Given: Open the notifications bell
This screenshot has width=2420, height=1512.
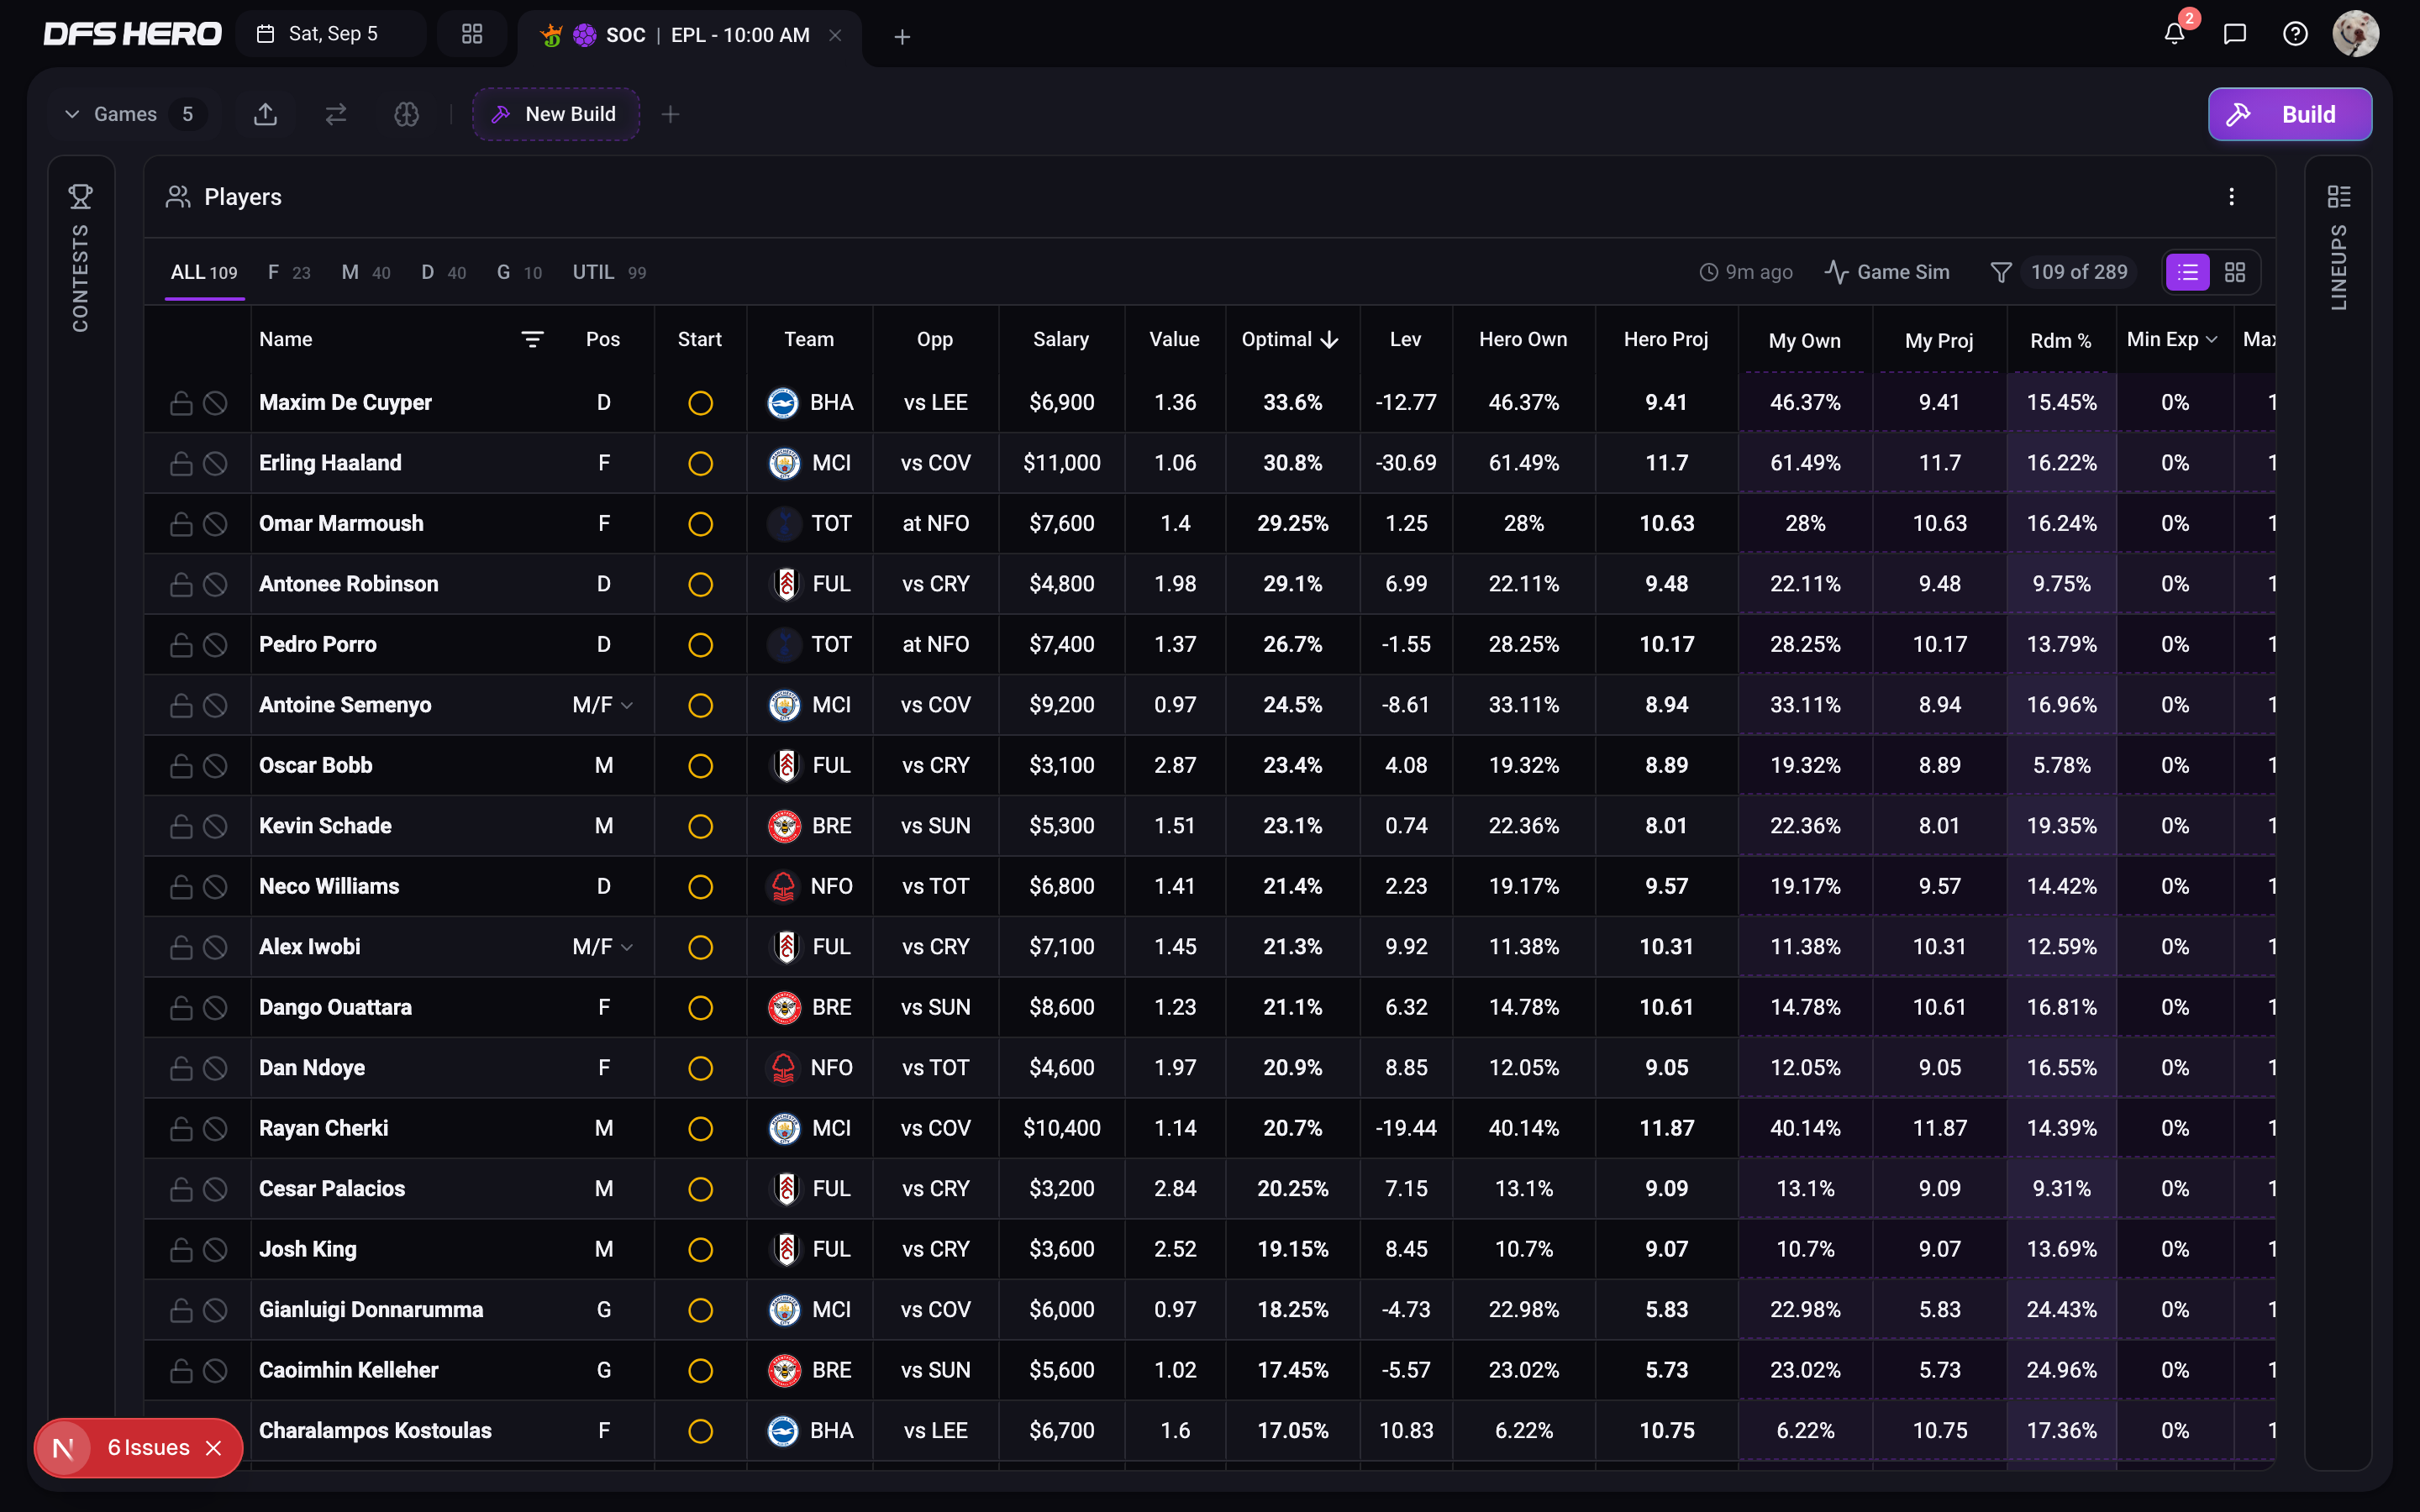Looking at the screenshot, I should (x=2174, y=34).
